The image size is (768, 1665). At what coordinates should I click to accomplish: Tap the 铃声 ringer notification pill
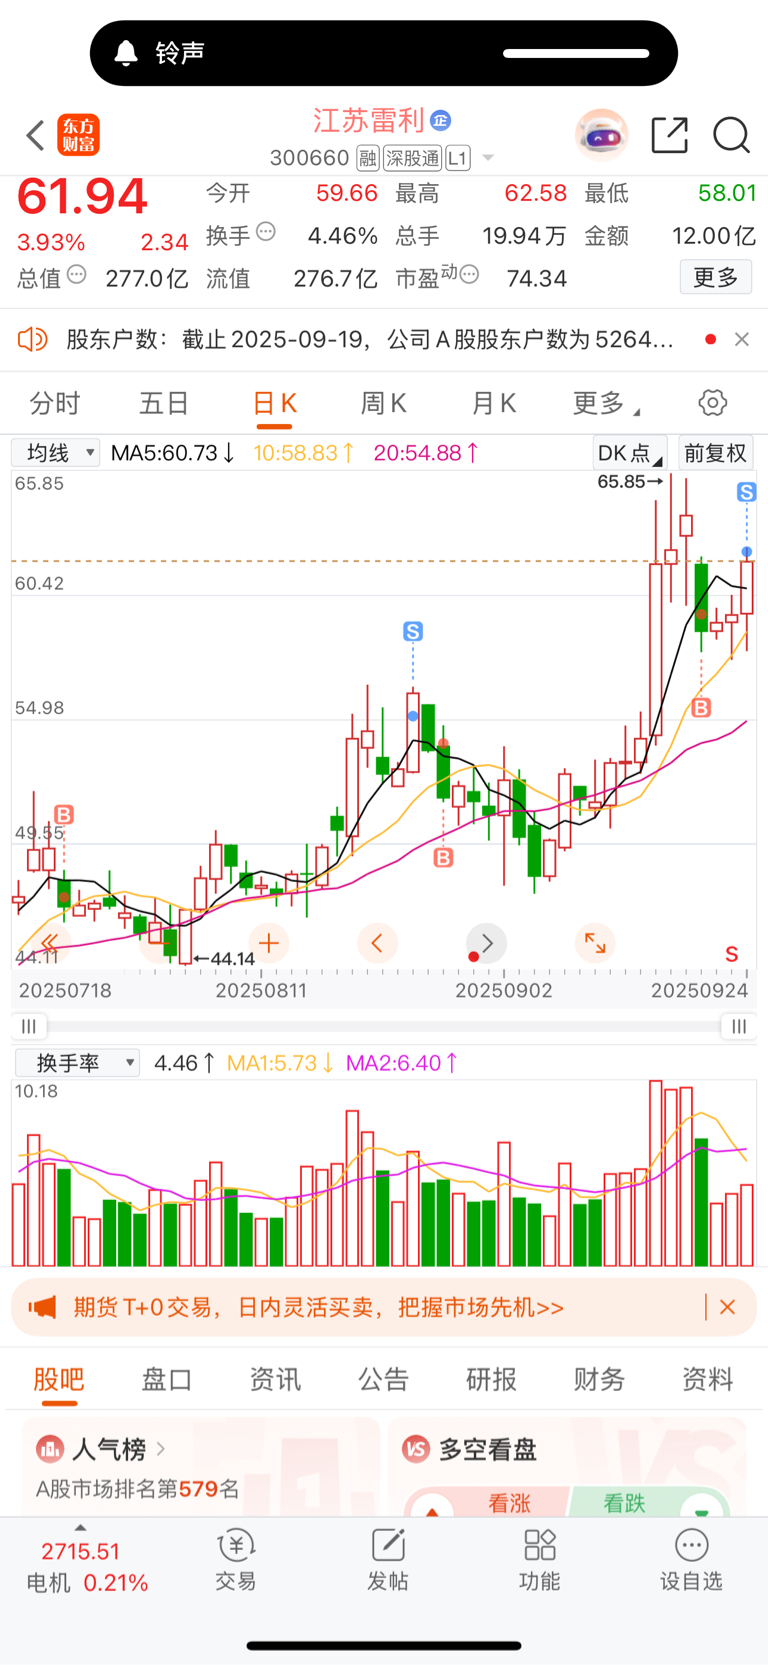[384, 53]
